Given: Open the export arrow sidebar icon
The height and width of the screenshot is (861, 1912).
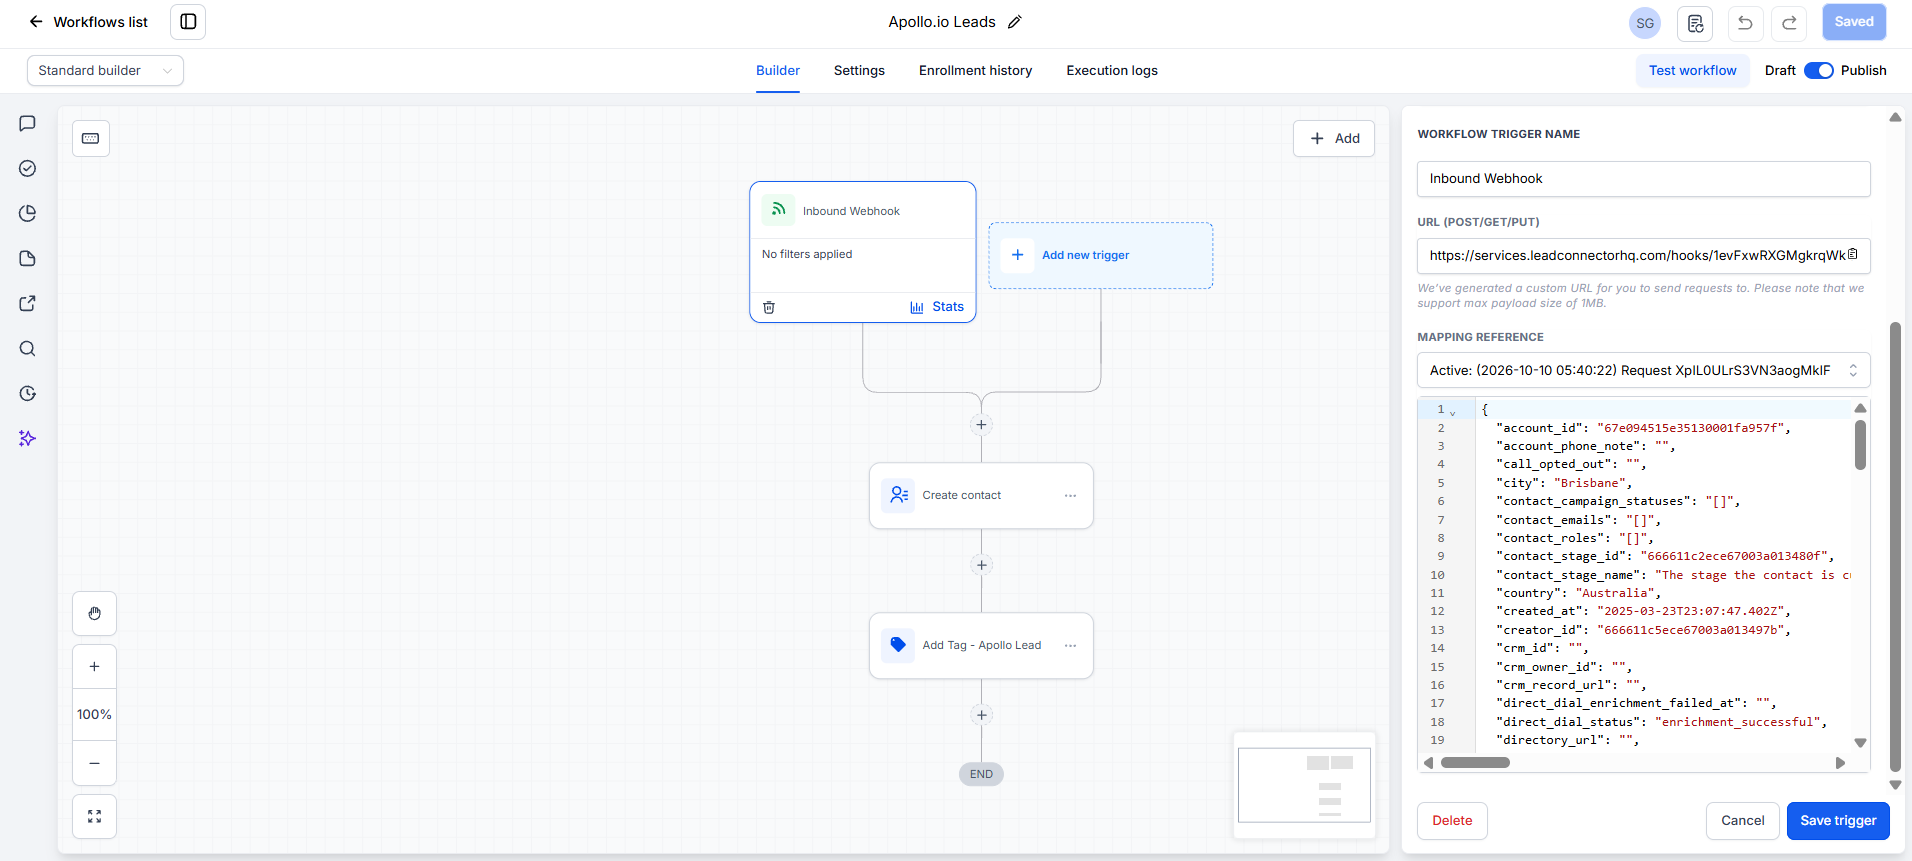Looking at the screenshot, I should pos(28,303).
